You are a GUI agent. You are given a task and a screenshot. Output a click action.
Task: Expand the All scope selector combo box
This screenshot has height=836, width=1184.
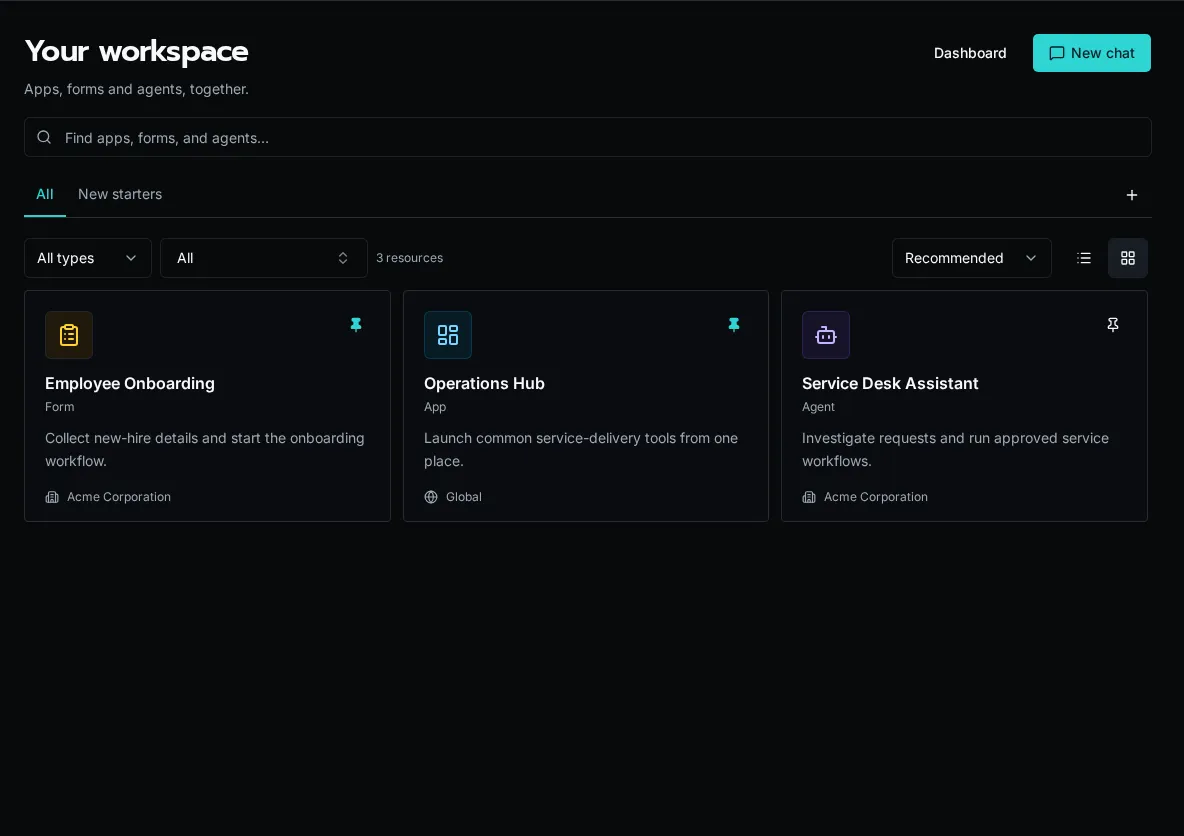(264, 258)
